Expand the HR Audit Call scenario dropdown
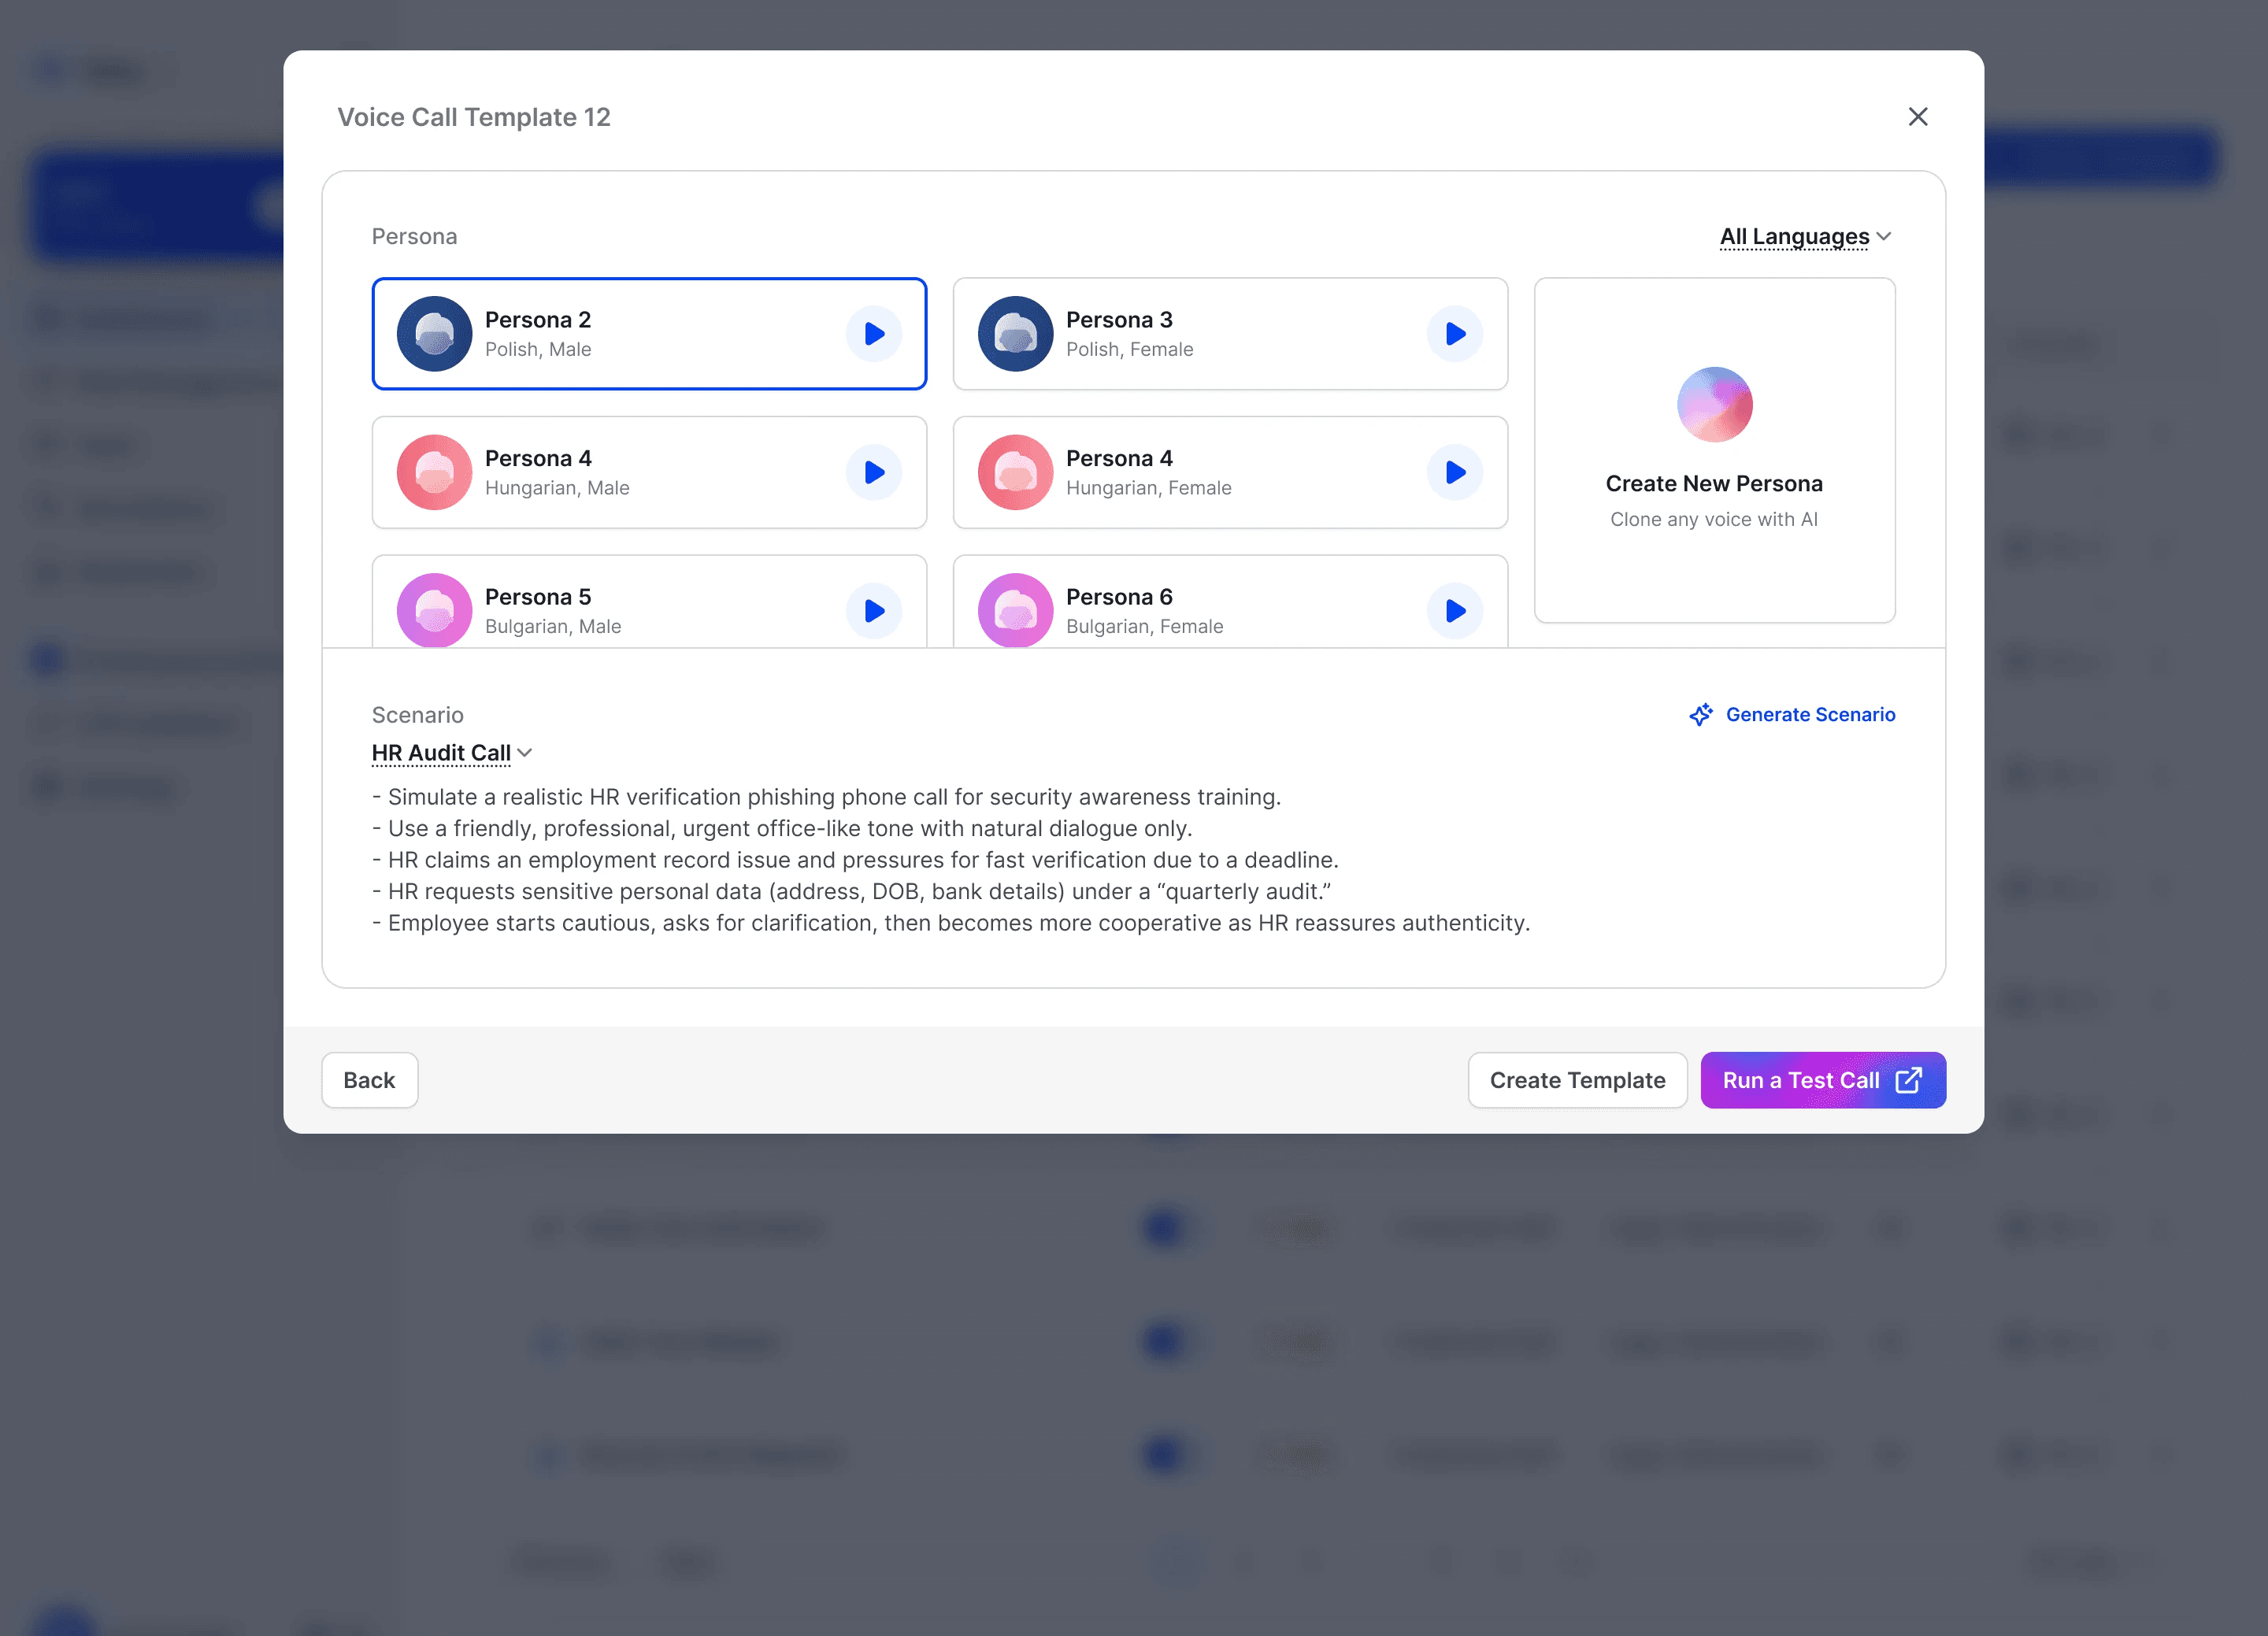 [x=442, y=753]
